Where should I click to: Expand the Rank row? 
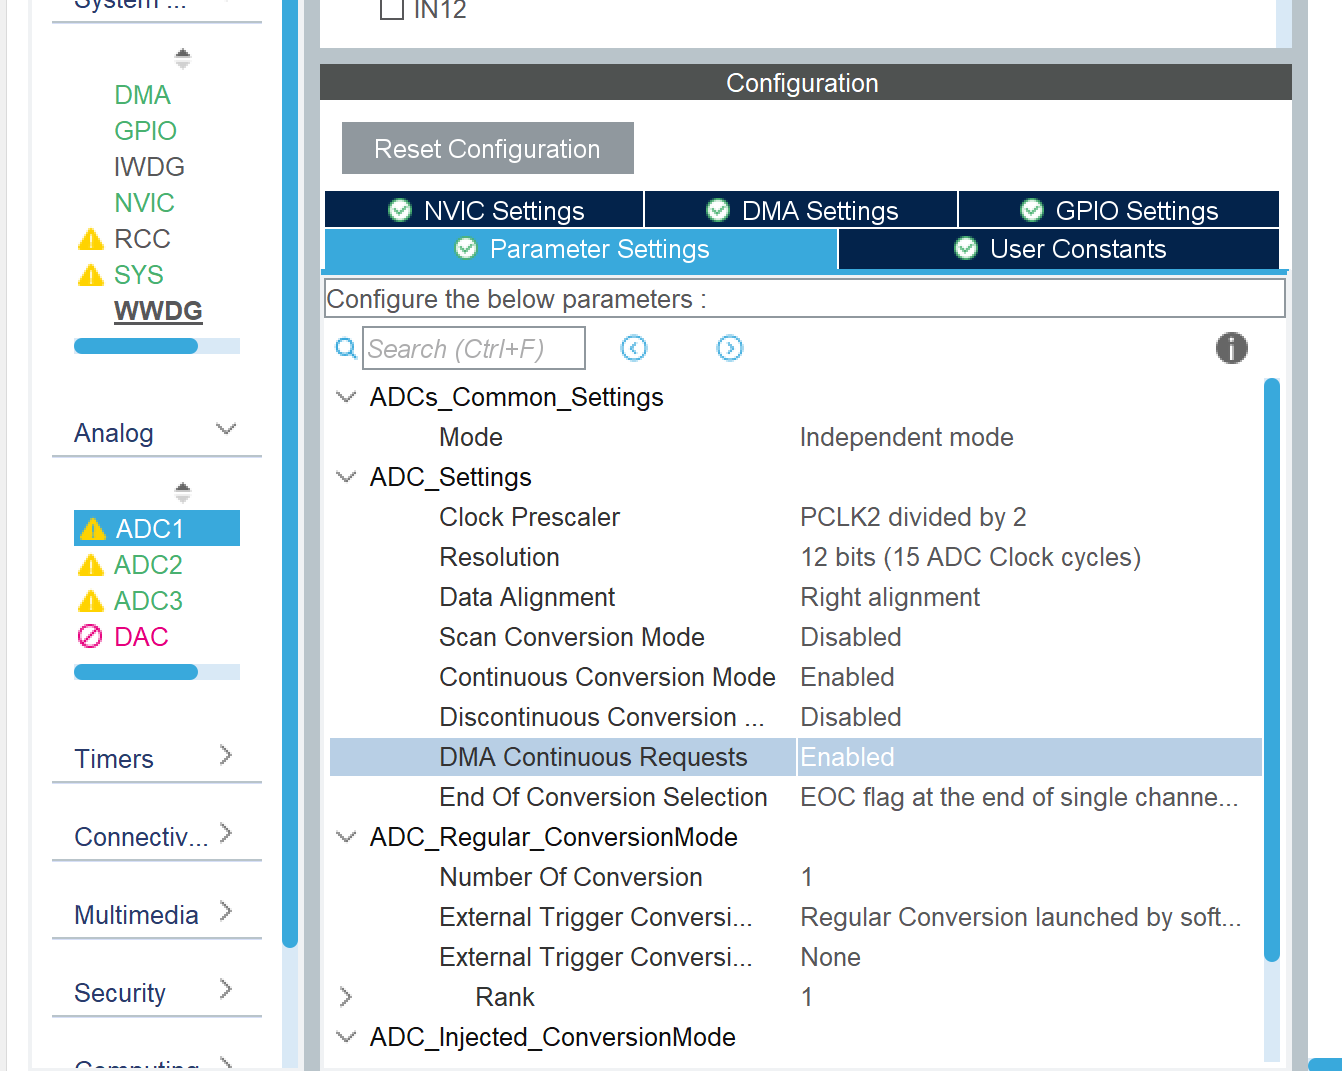click(x=346, y=997)
